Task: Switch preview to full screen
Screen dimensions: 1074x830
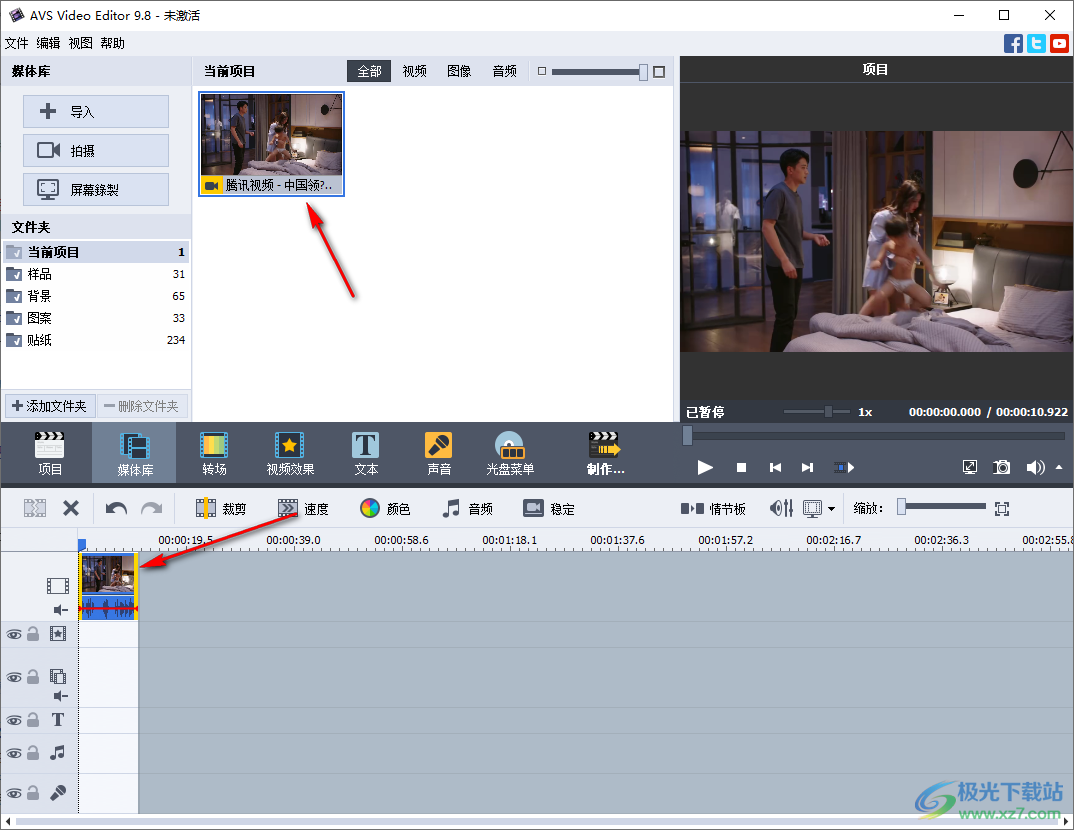Action: point(970,467)
